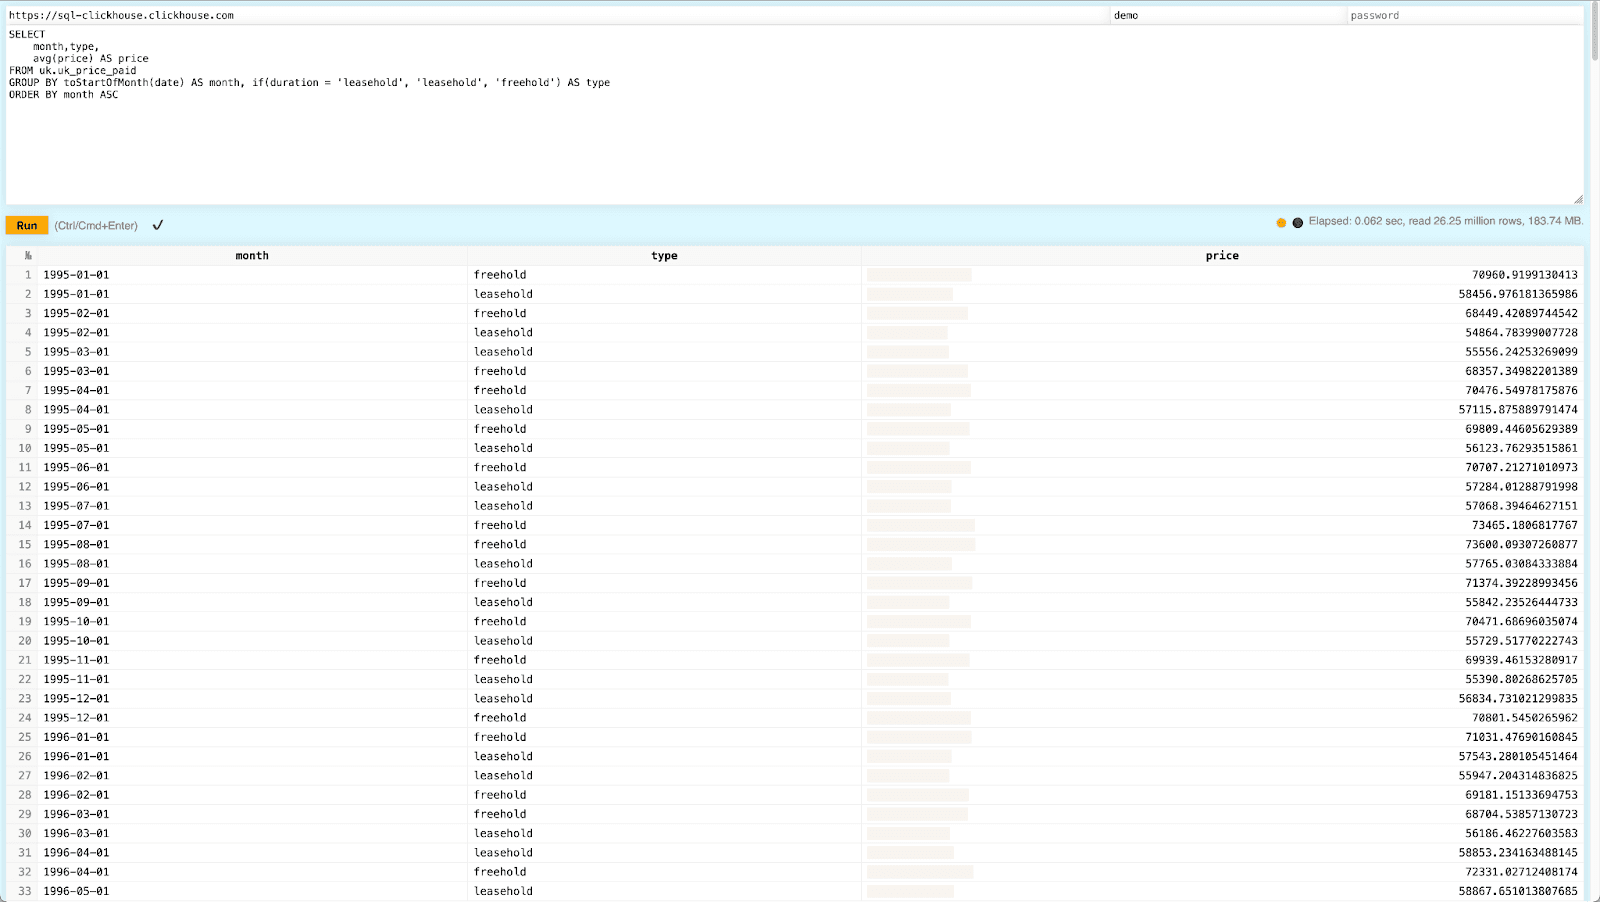Sort by the type column header

[664, 256]
